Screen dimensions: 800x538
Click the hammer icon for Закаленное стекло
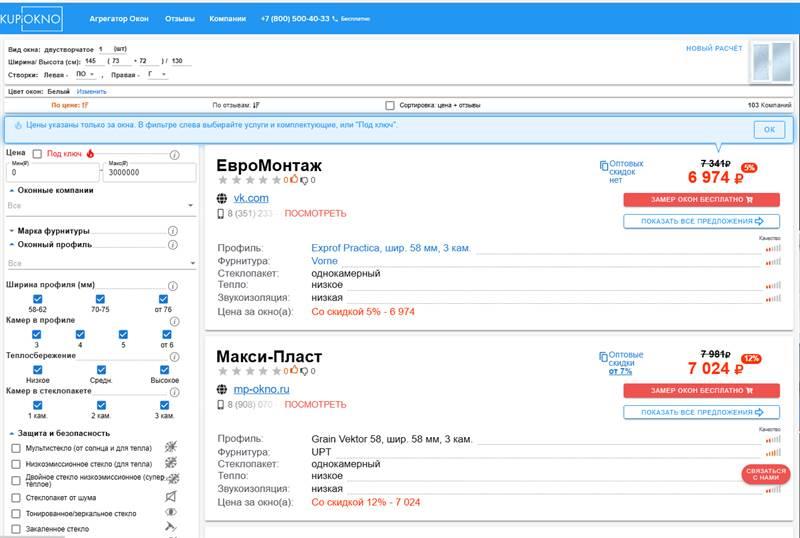tap(170, 527)
